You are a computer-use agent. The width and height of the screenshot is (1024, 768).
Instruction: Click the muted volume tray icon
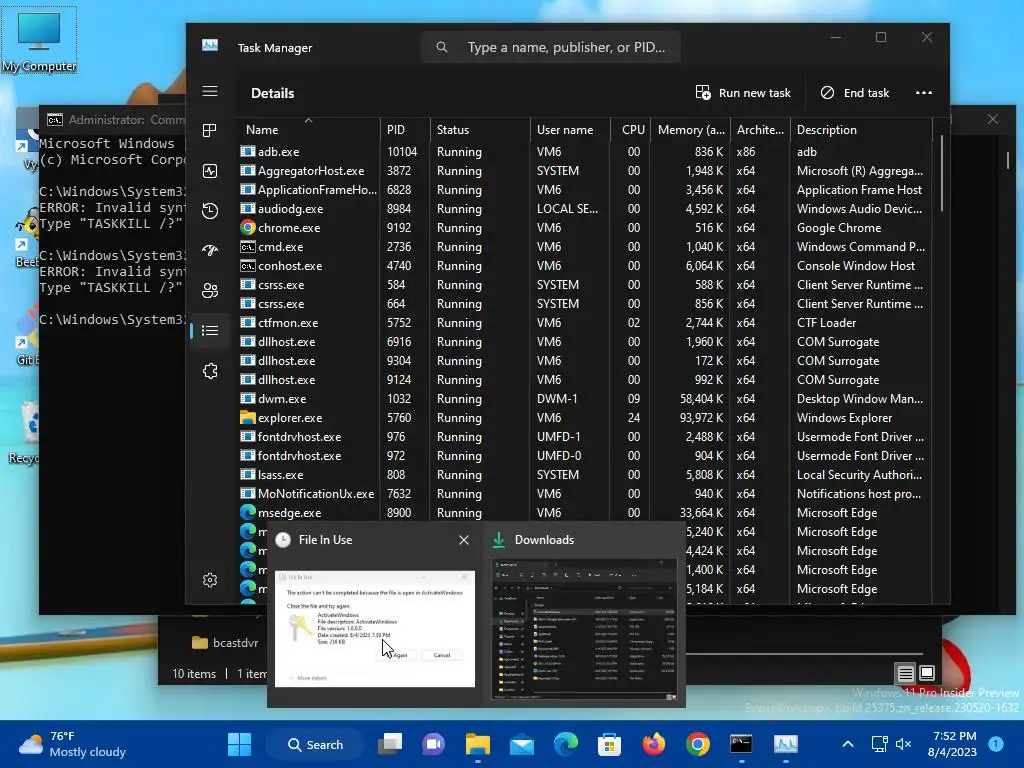(x=904, y=744)
